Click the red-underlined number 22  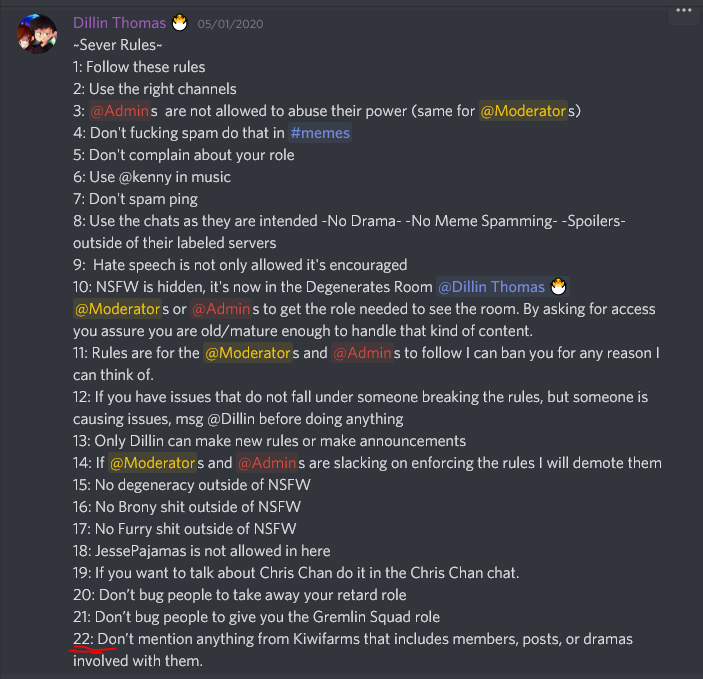(x=82, y=639)
